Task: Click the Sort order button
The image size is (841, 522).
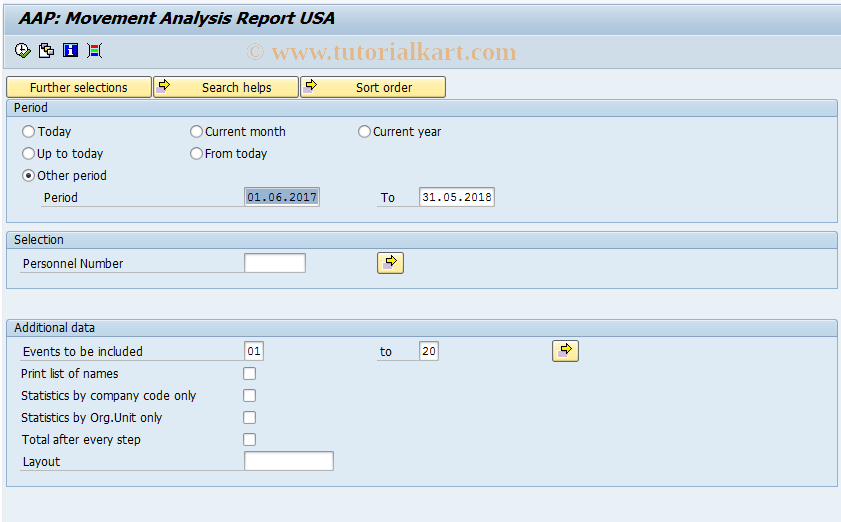Action: [x=373, y=87]
